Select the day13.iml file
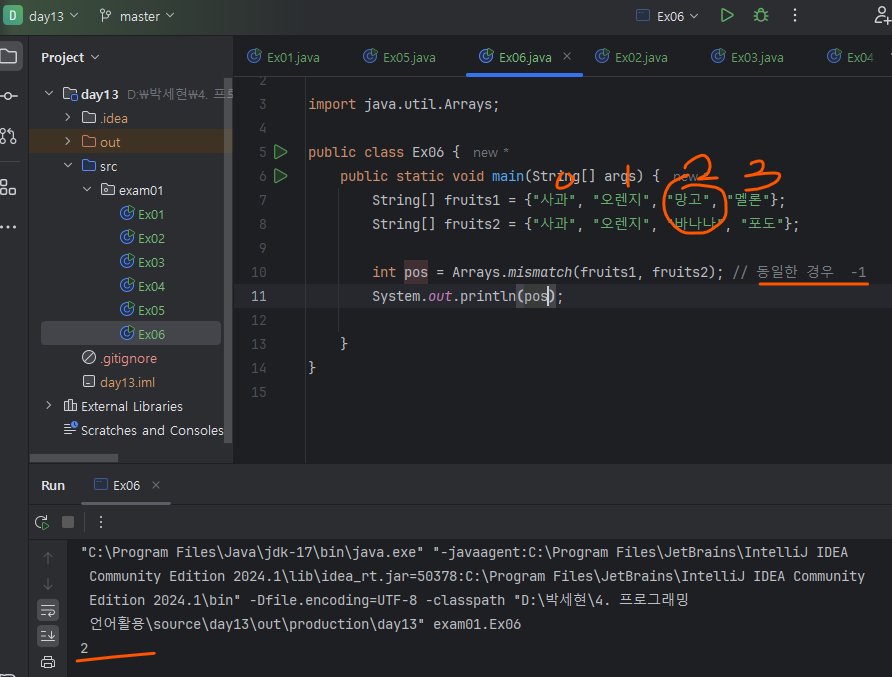 pyautogui.click(x=119, y=382)
